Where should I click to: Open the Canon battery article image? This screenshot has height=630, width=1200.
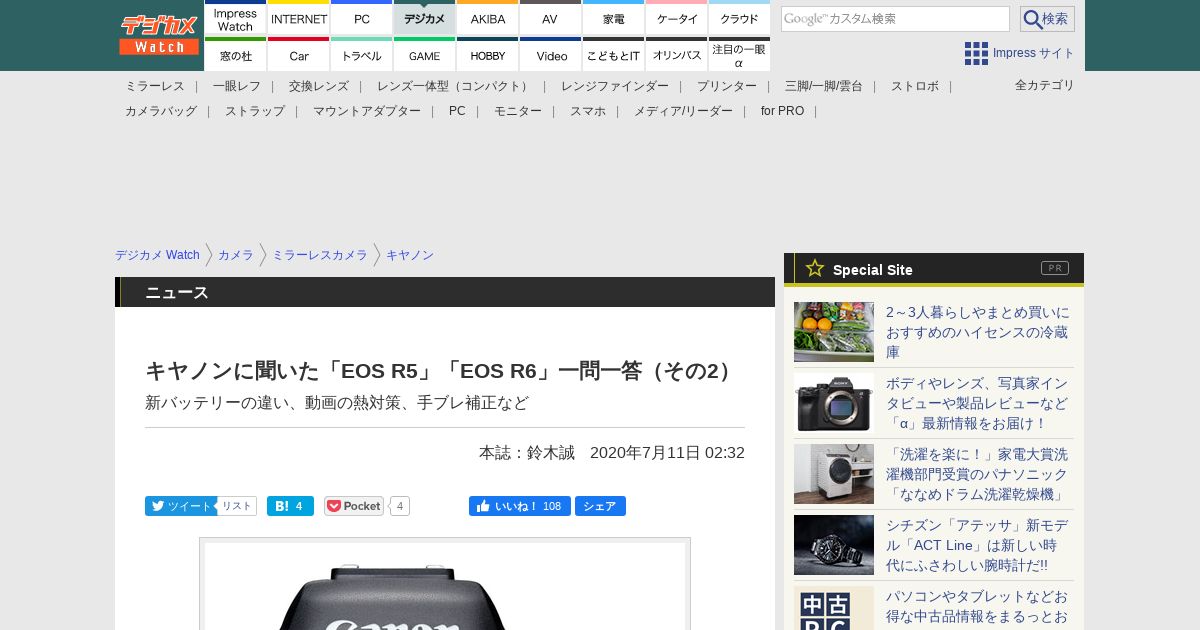click(445, 585)
